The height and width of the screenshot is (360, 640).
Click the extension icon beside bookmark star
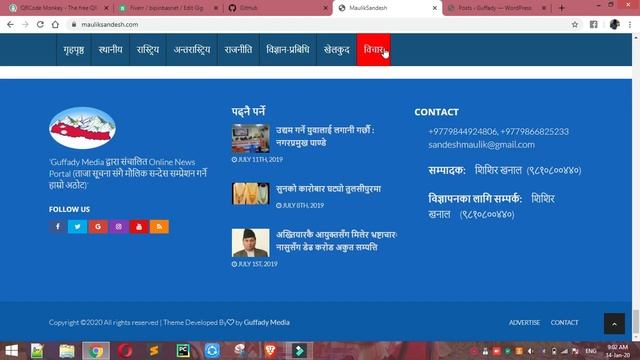593,24
